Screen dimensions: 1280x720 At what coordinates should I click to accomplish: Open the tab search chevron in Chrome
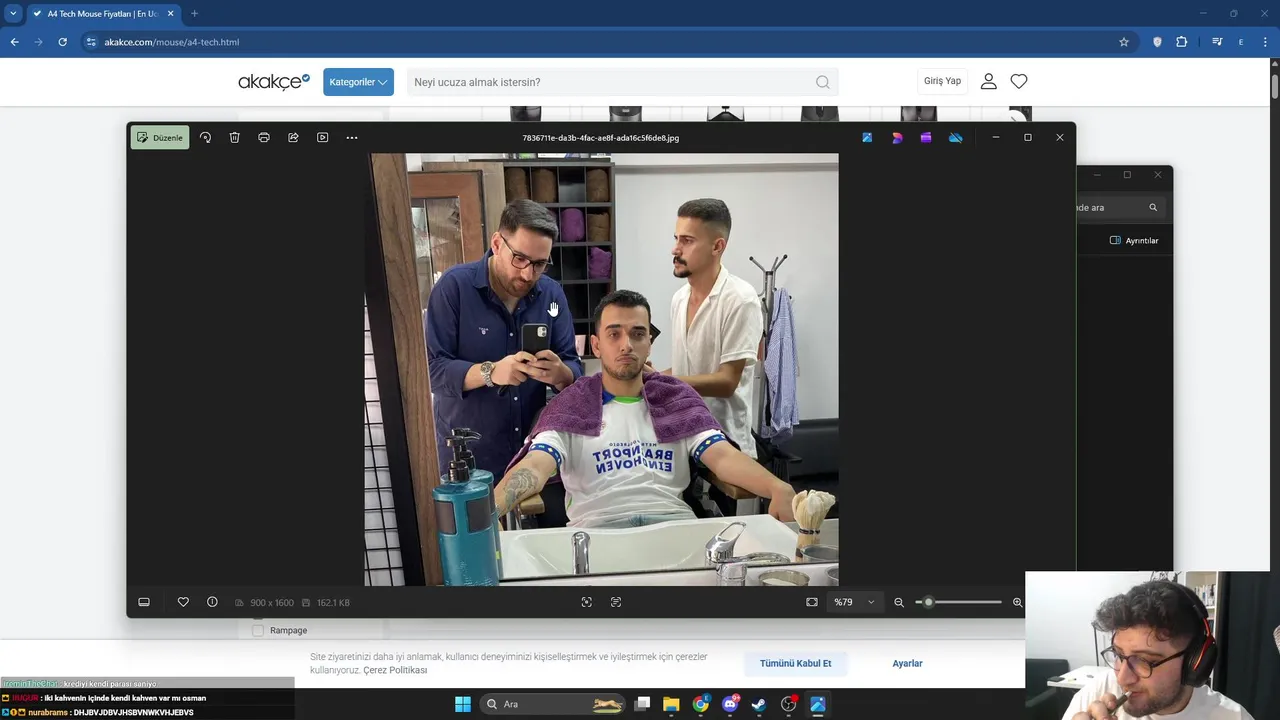(13, 14)
